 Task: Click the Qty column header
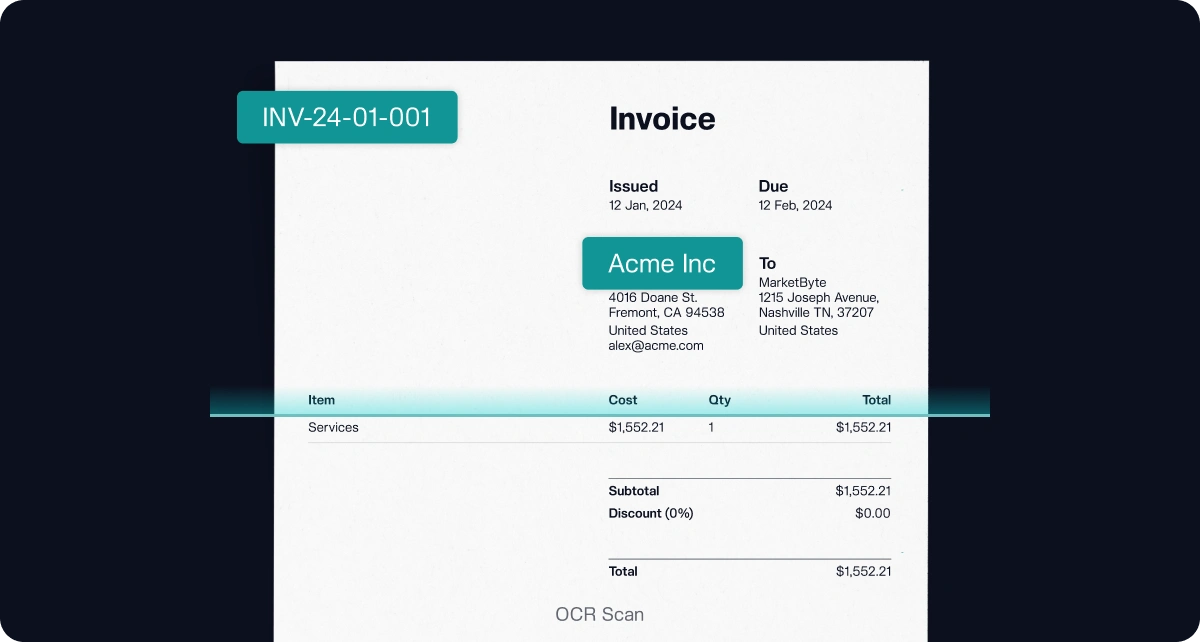coord(719,400)
